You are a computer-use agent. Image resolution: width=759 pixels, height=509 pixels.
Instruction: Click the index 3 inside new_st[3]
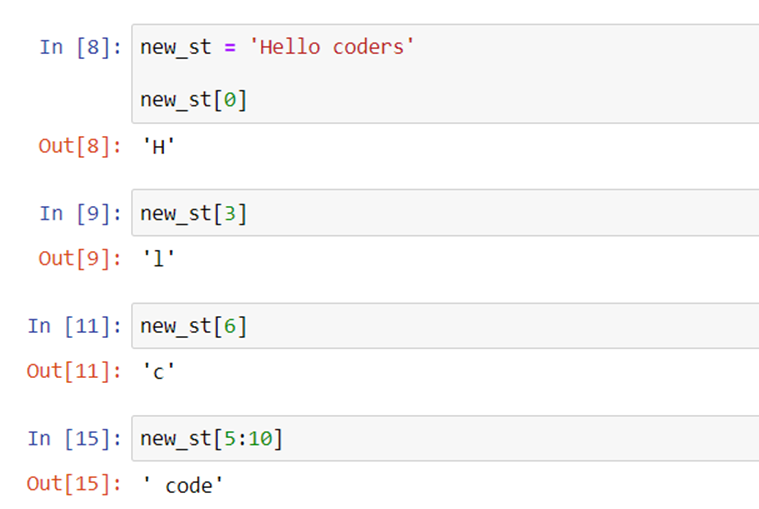[x=230, y=213]
